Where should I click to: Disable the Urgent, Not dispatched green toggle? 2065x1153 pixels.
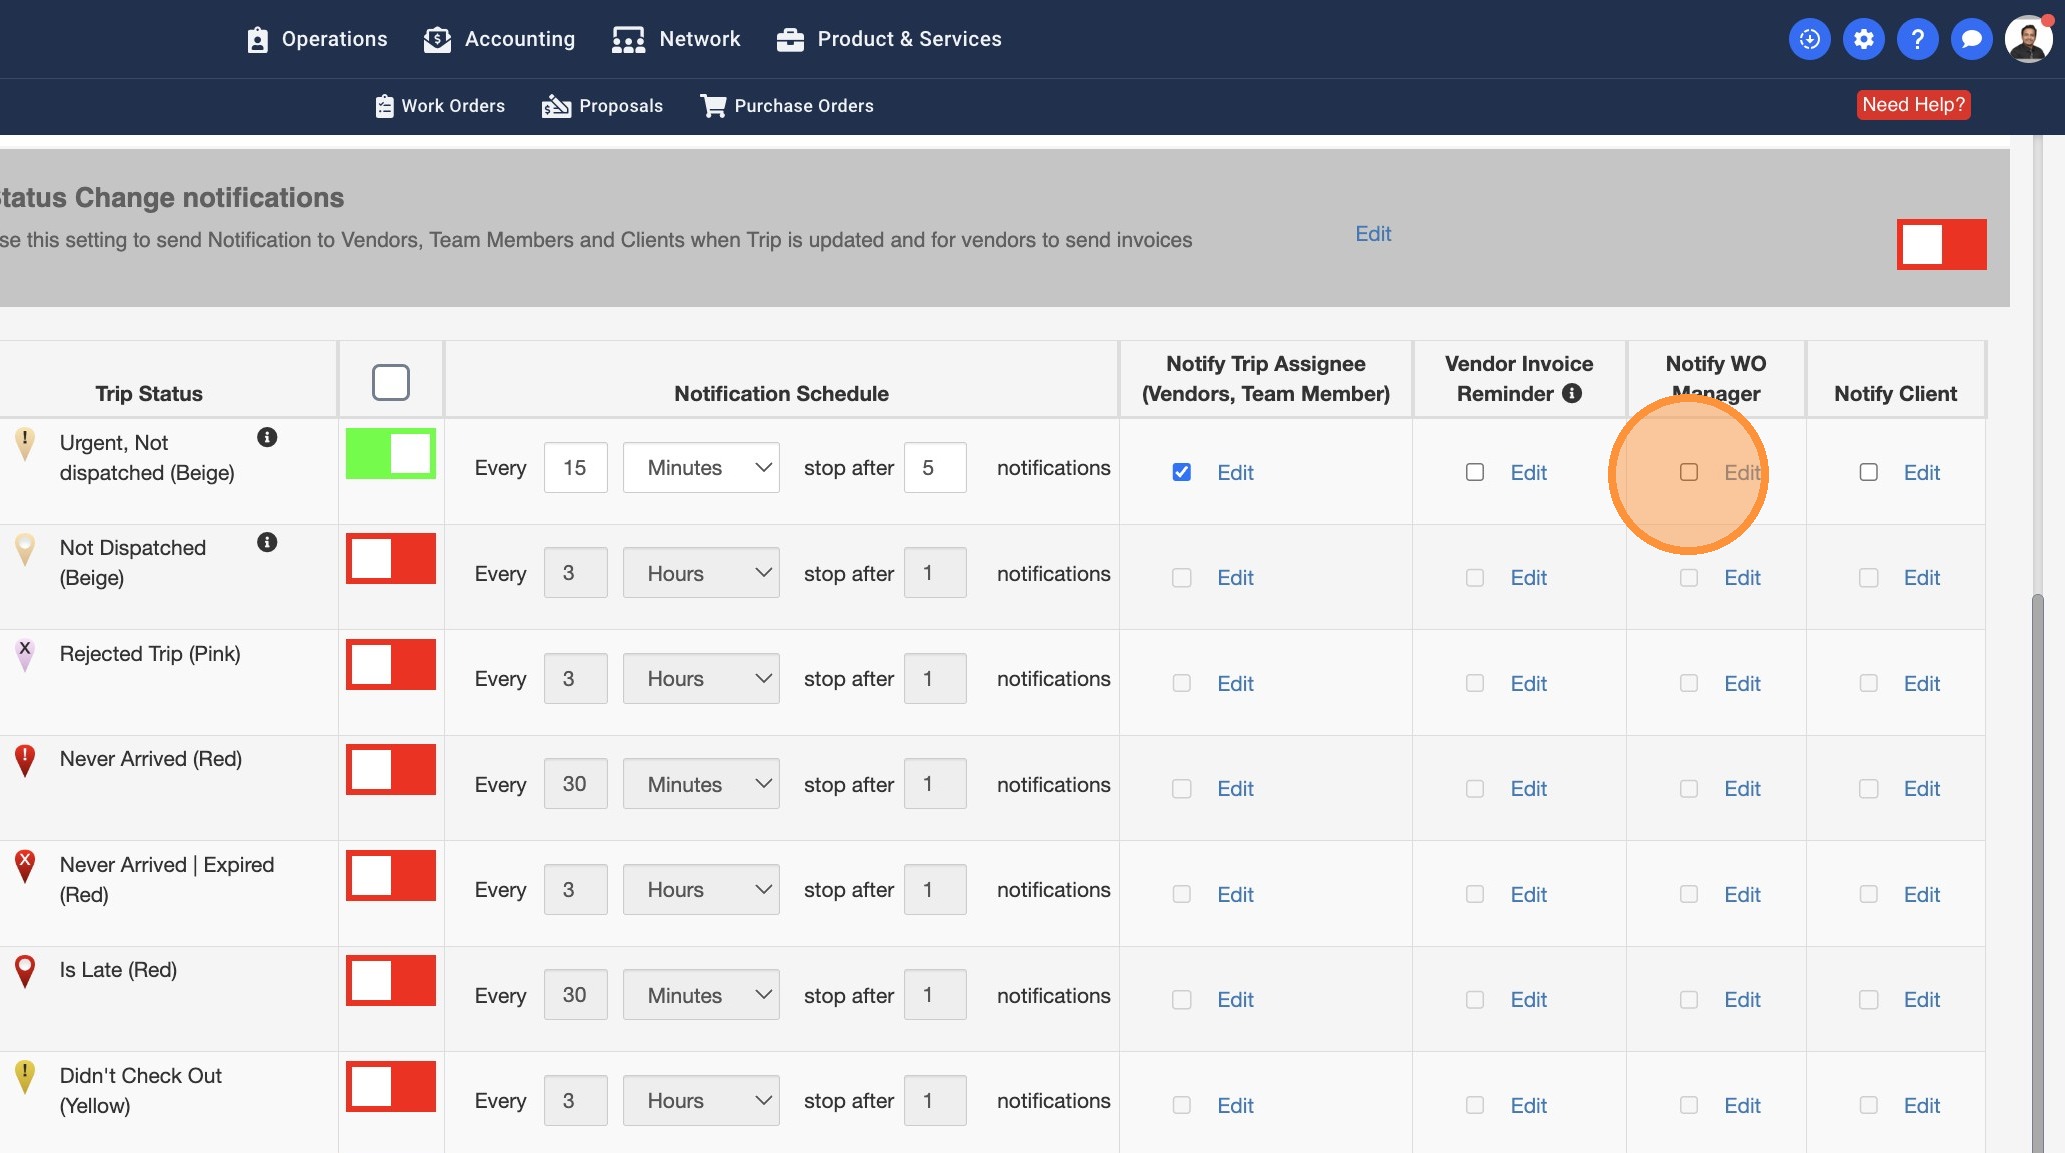click(391, 453)
